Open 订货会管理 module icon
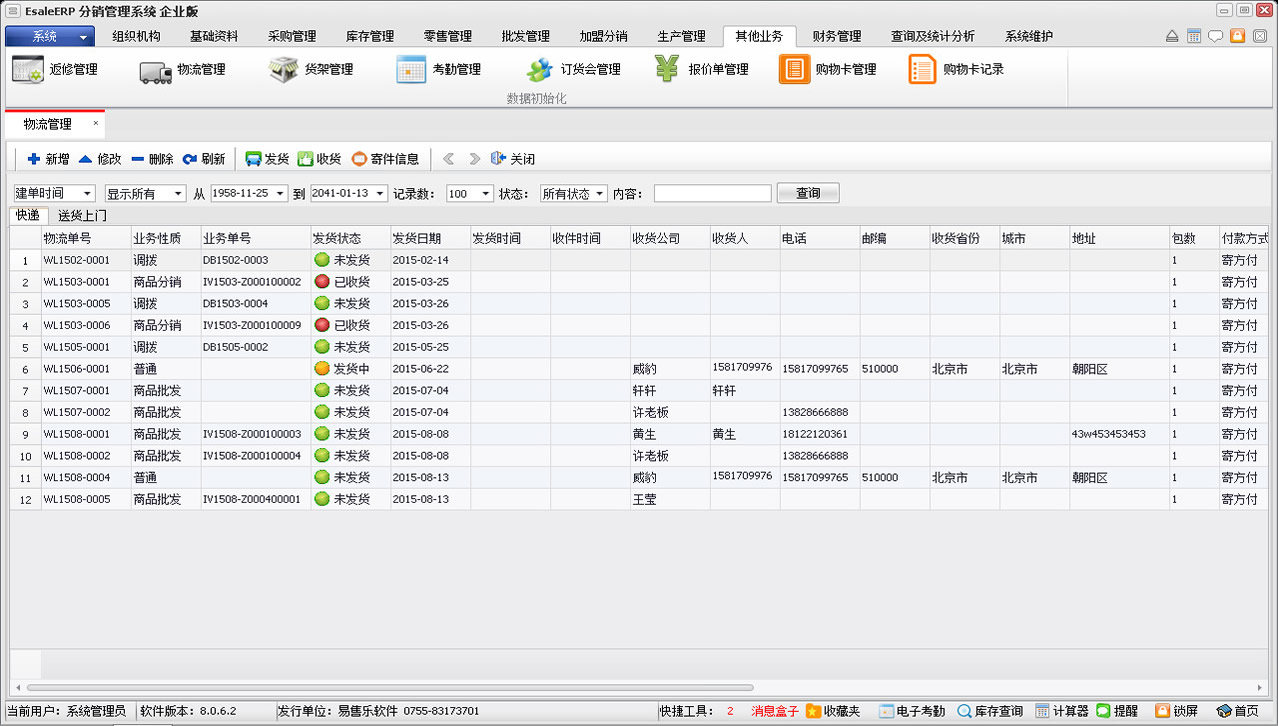 (x=540, y=70)
